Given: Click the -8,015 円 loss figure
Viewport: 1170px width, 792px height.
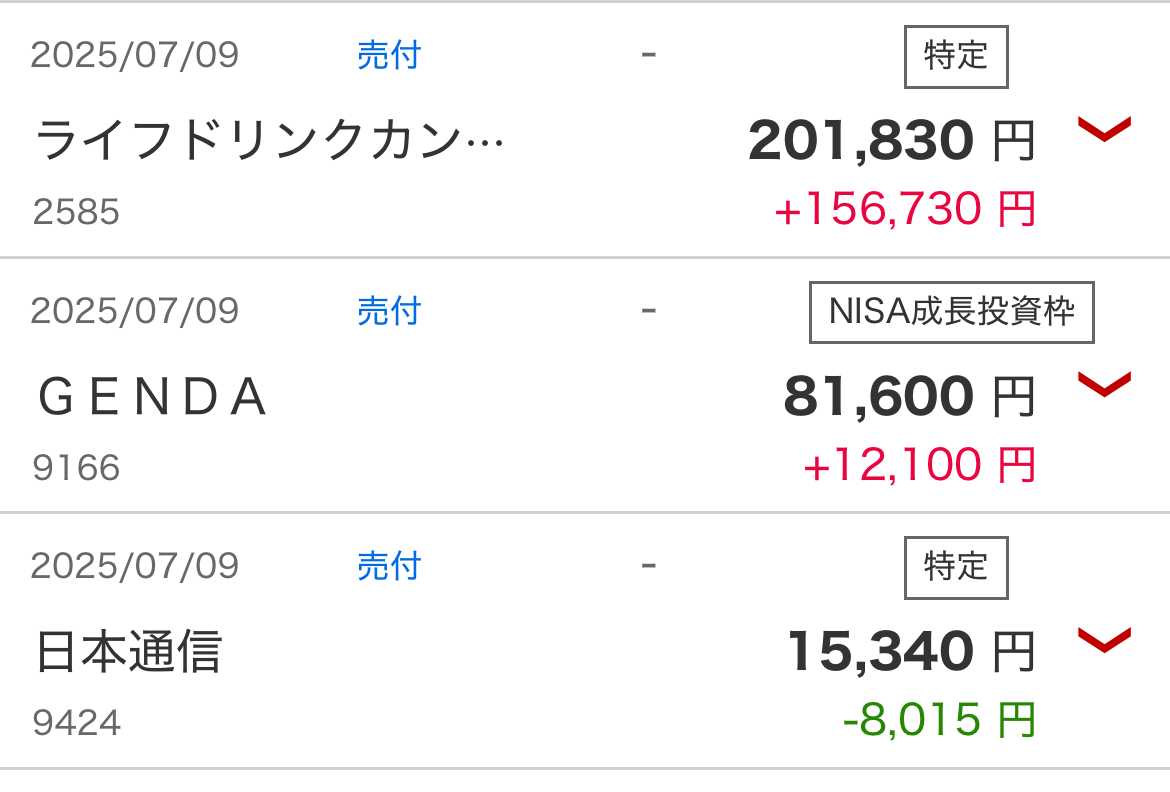Looking at the screenshot, I should 939,720.
